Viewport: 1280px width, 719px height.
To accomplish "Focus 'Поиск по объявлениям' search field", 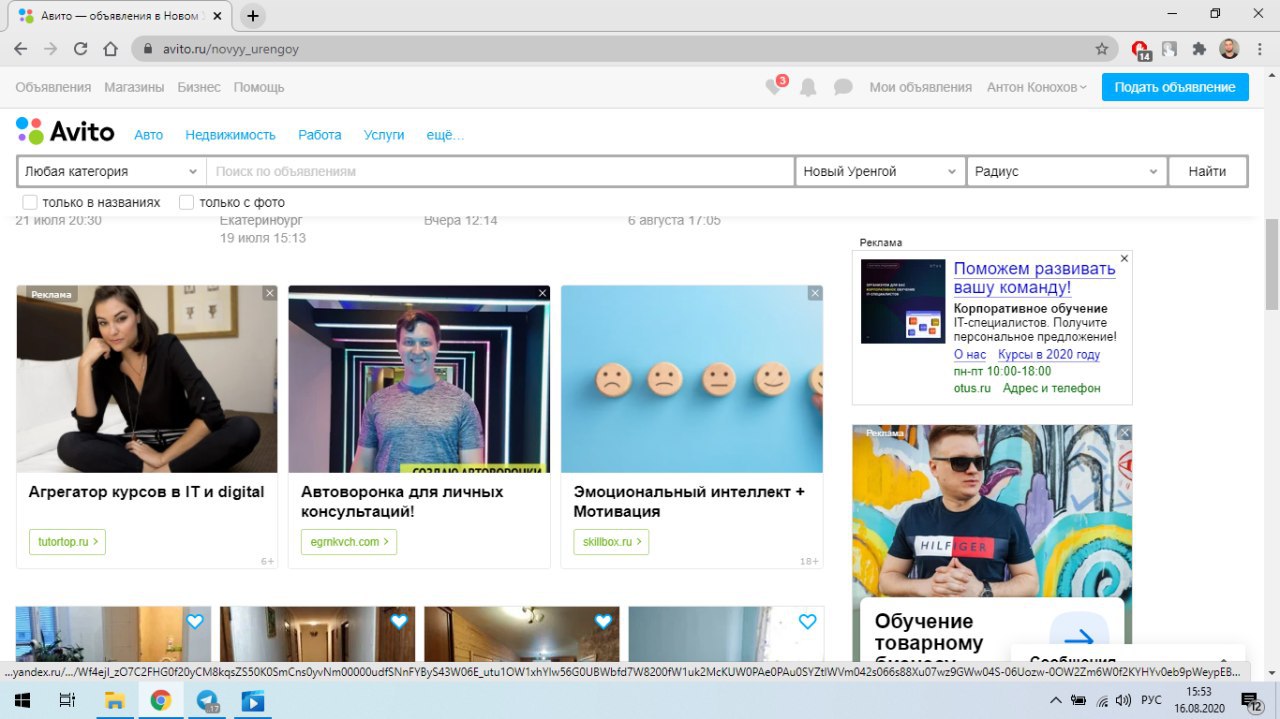I will coord(500,171).
